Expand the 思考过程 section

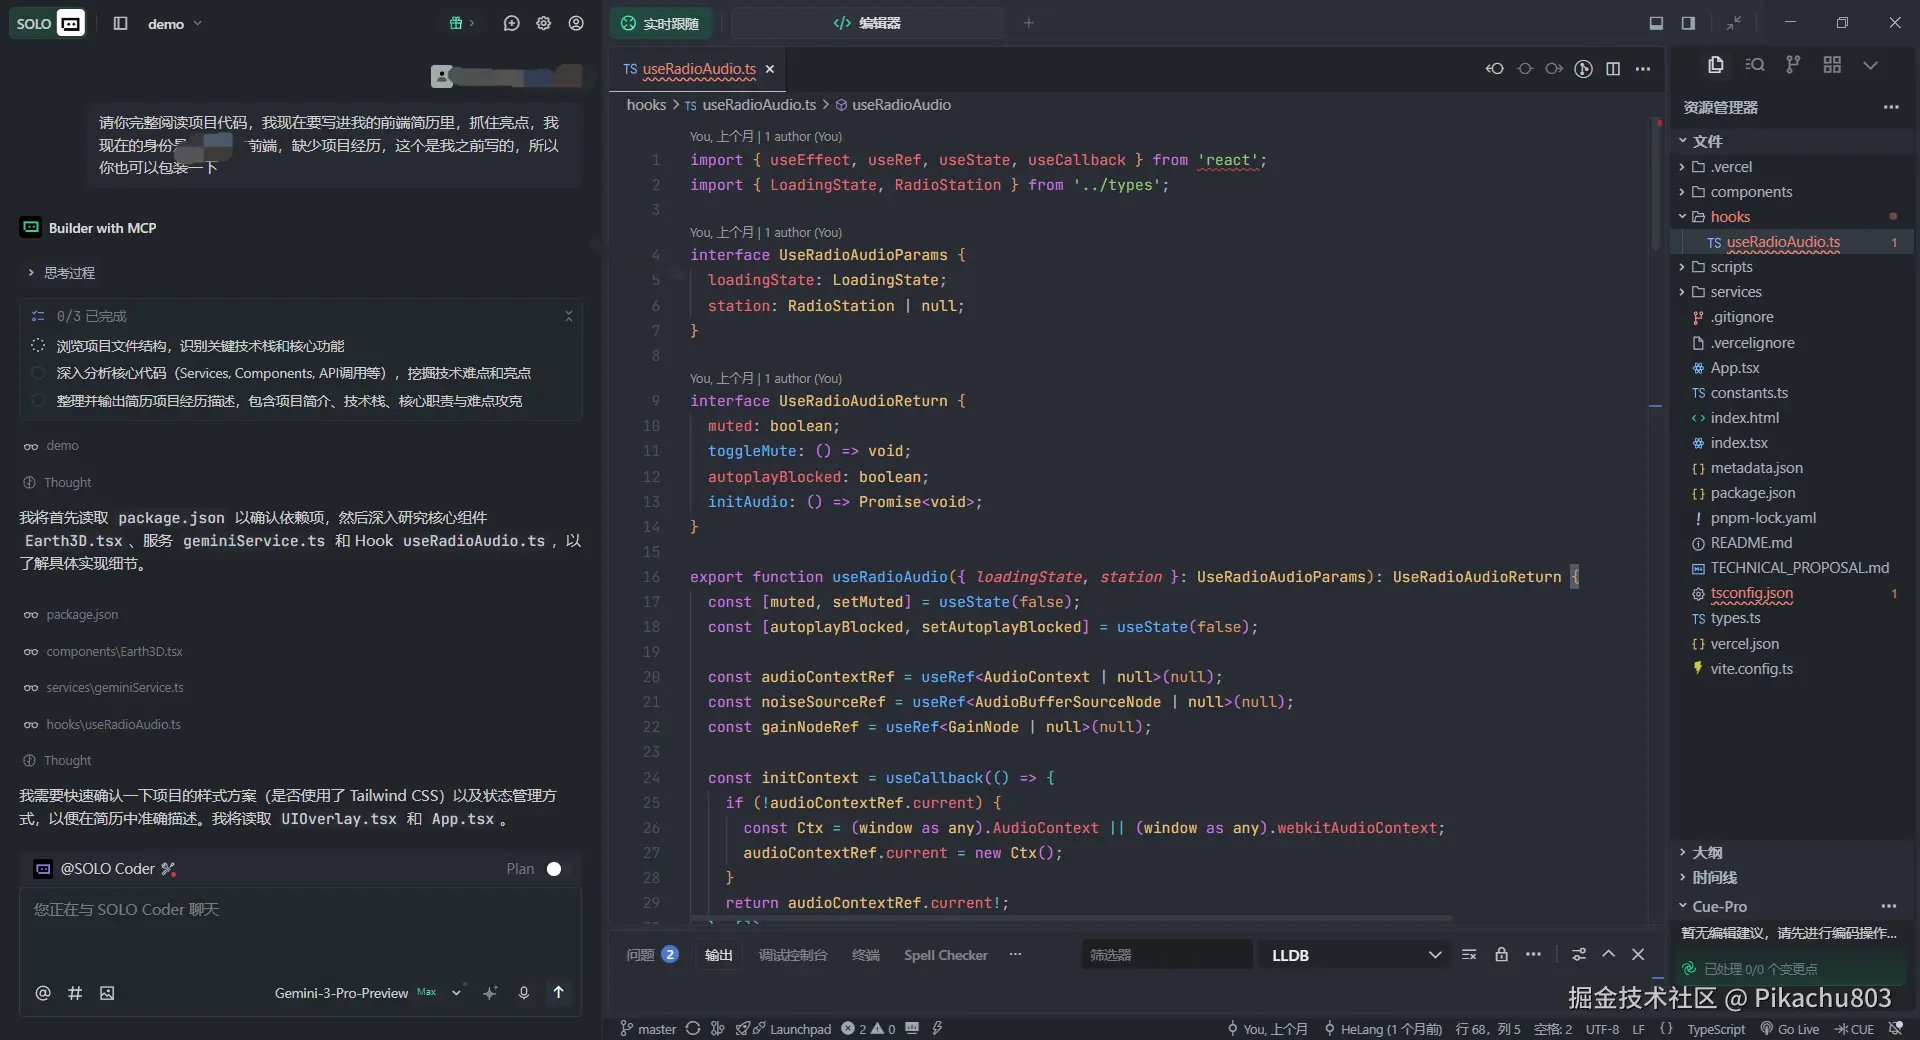68,273
